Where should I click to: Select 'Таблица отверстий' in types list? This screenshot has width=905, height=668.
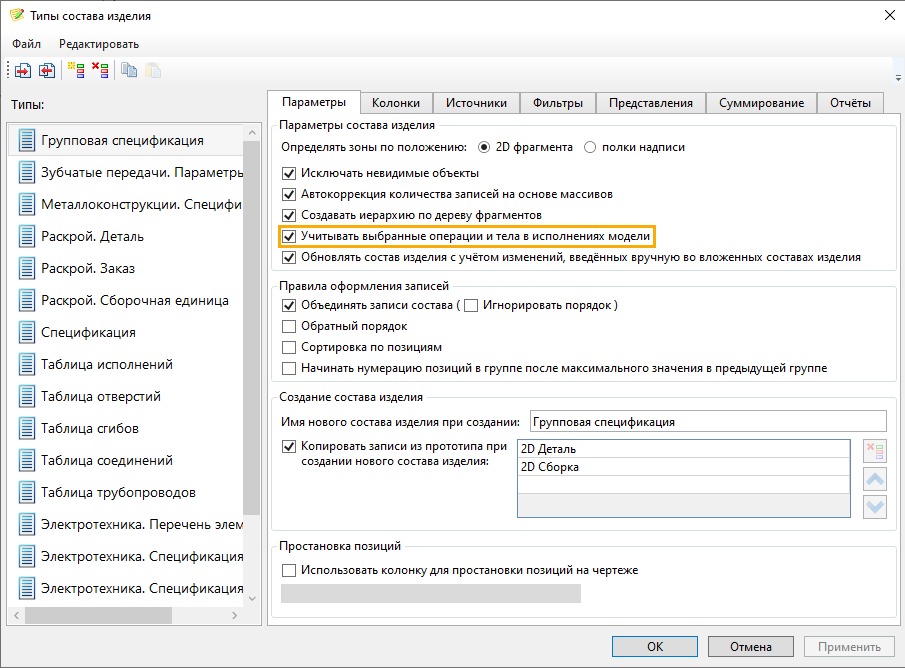click(100, 396)
